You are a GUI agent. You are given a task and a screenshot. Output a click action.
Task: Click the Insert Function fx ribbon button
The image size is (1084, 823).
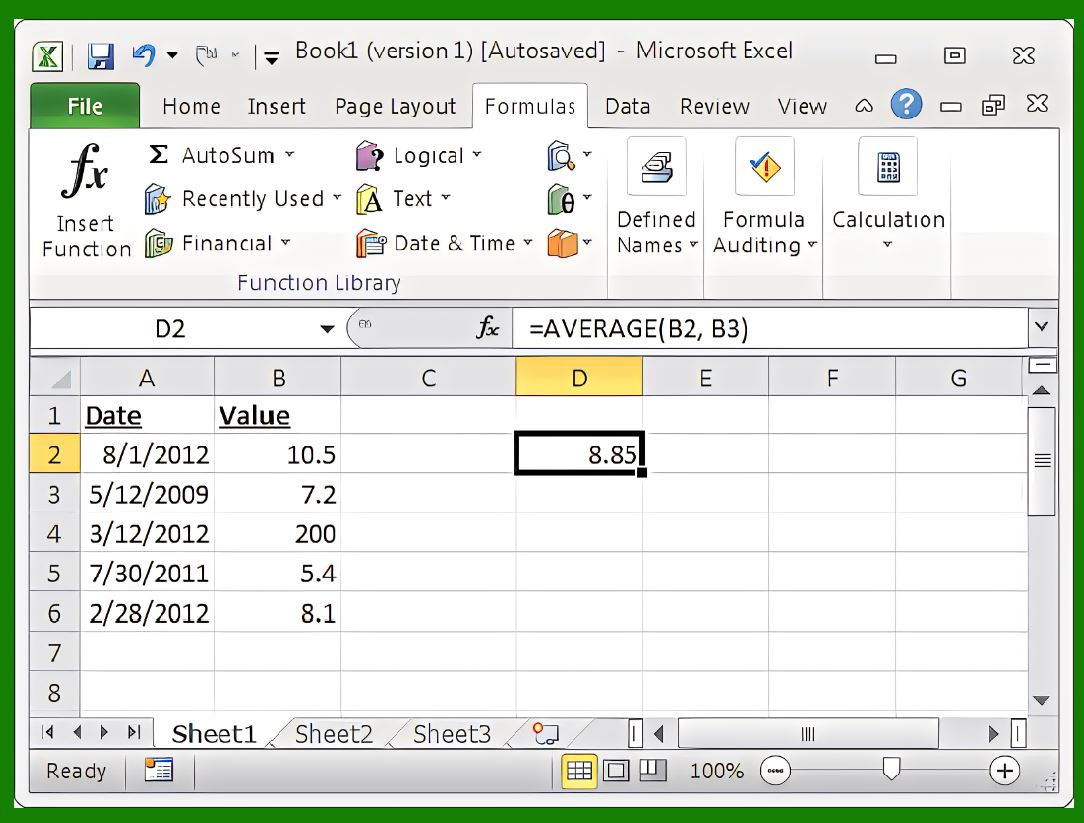[86, 201]
